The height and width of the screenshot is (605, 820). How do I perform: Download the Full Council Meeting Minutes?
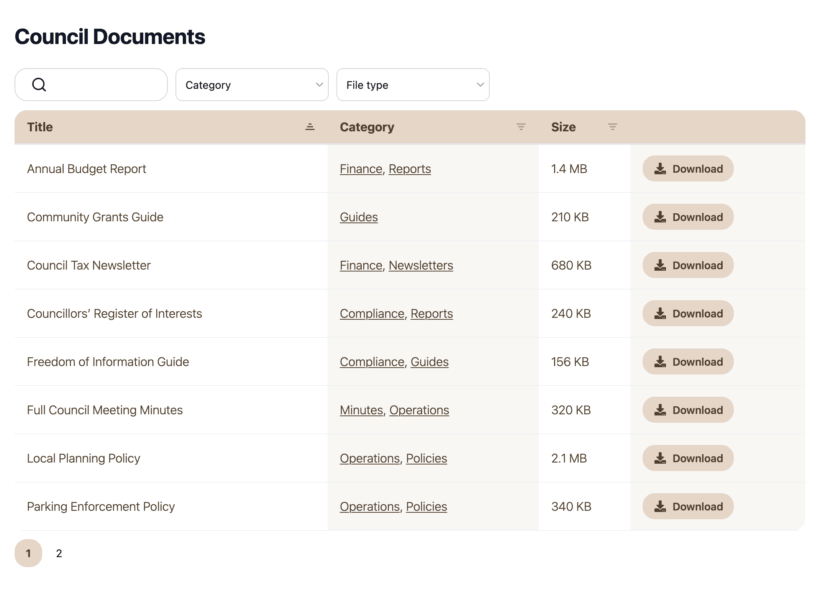(688, 410)
